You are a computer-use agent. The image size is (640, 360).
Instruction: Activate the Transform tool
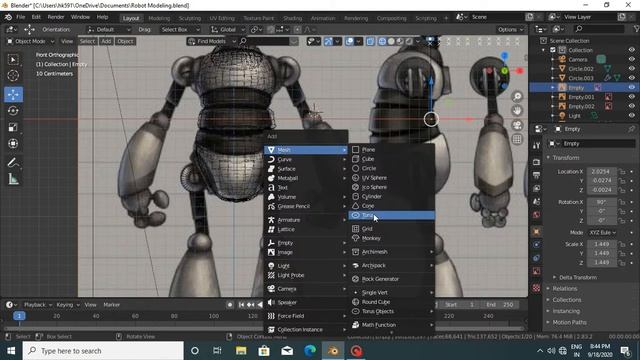(13, 144)
